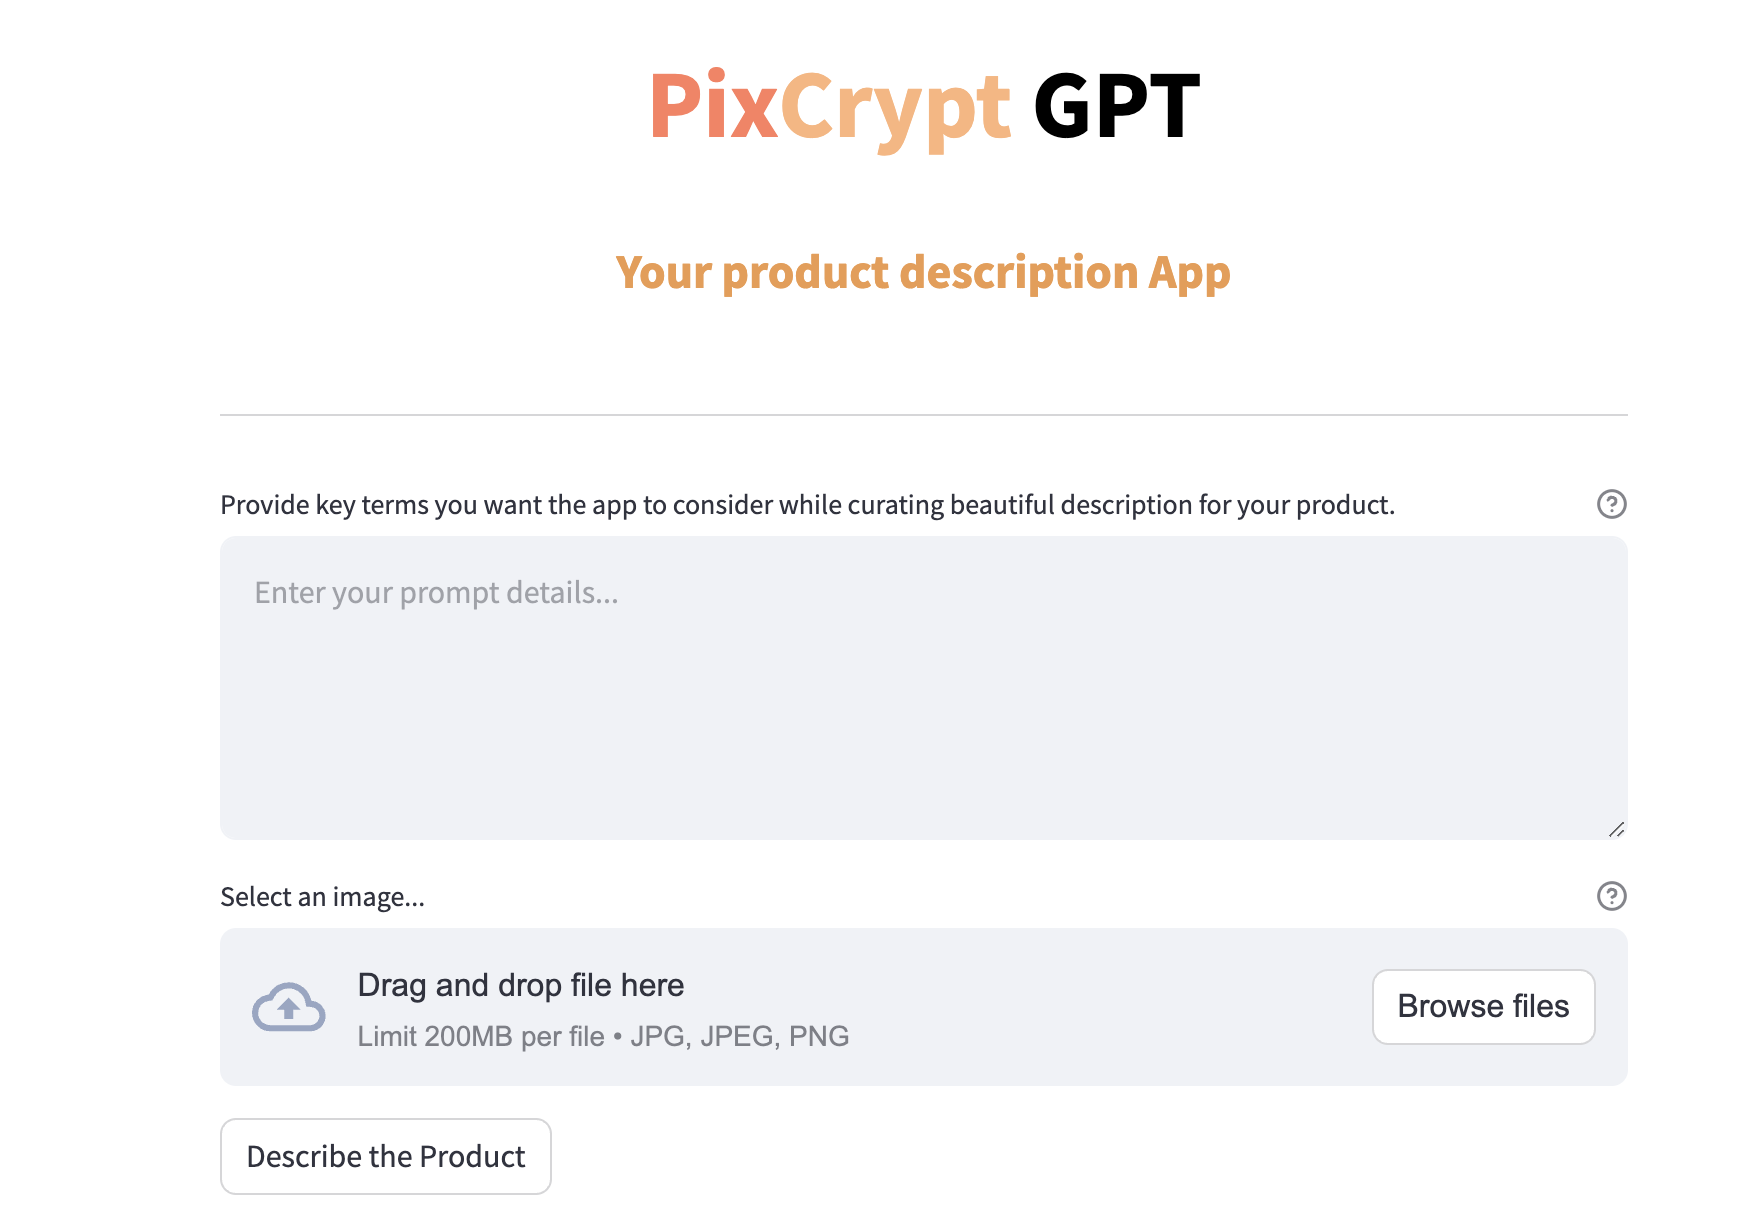1738x1216 pixels.
Task: Grab the text area resize handle
Action: [1616, 829]
